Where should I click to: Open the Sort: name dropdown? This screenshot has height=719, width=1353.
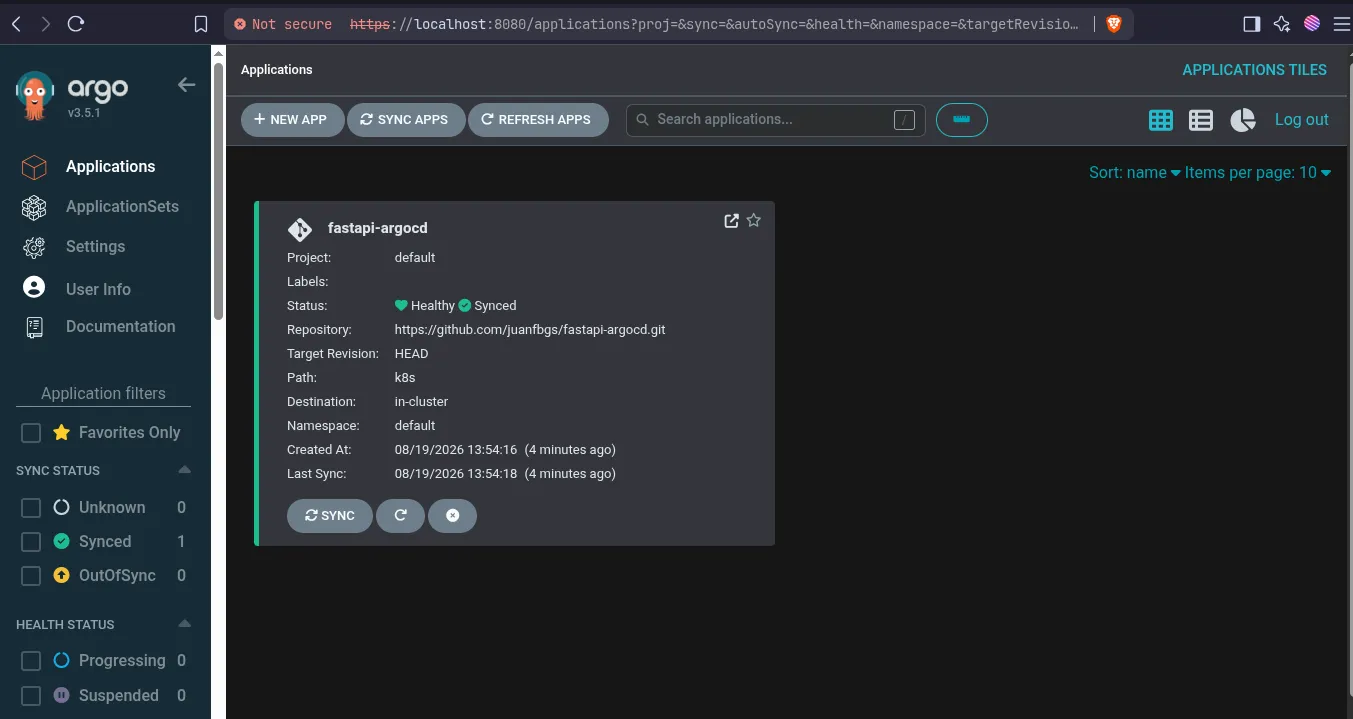(1134, 173)
